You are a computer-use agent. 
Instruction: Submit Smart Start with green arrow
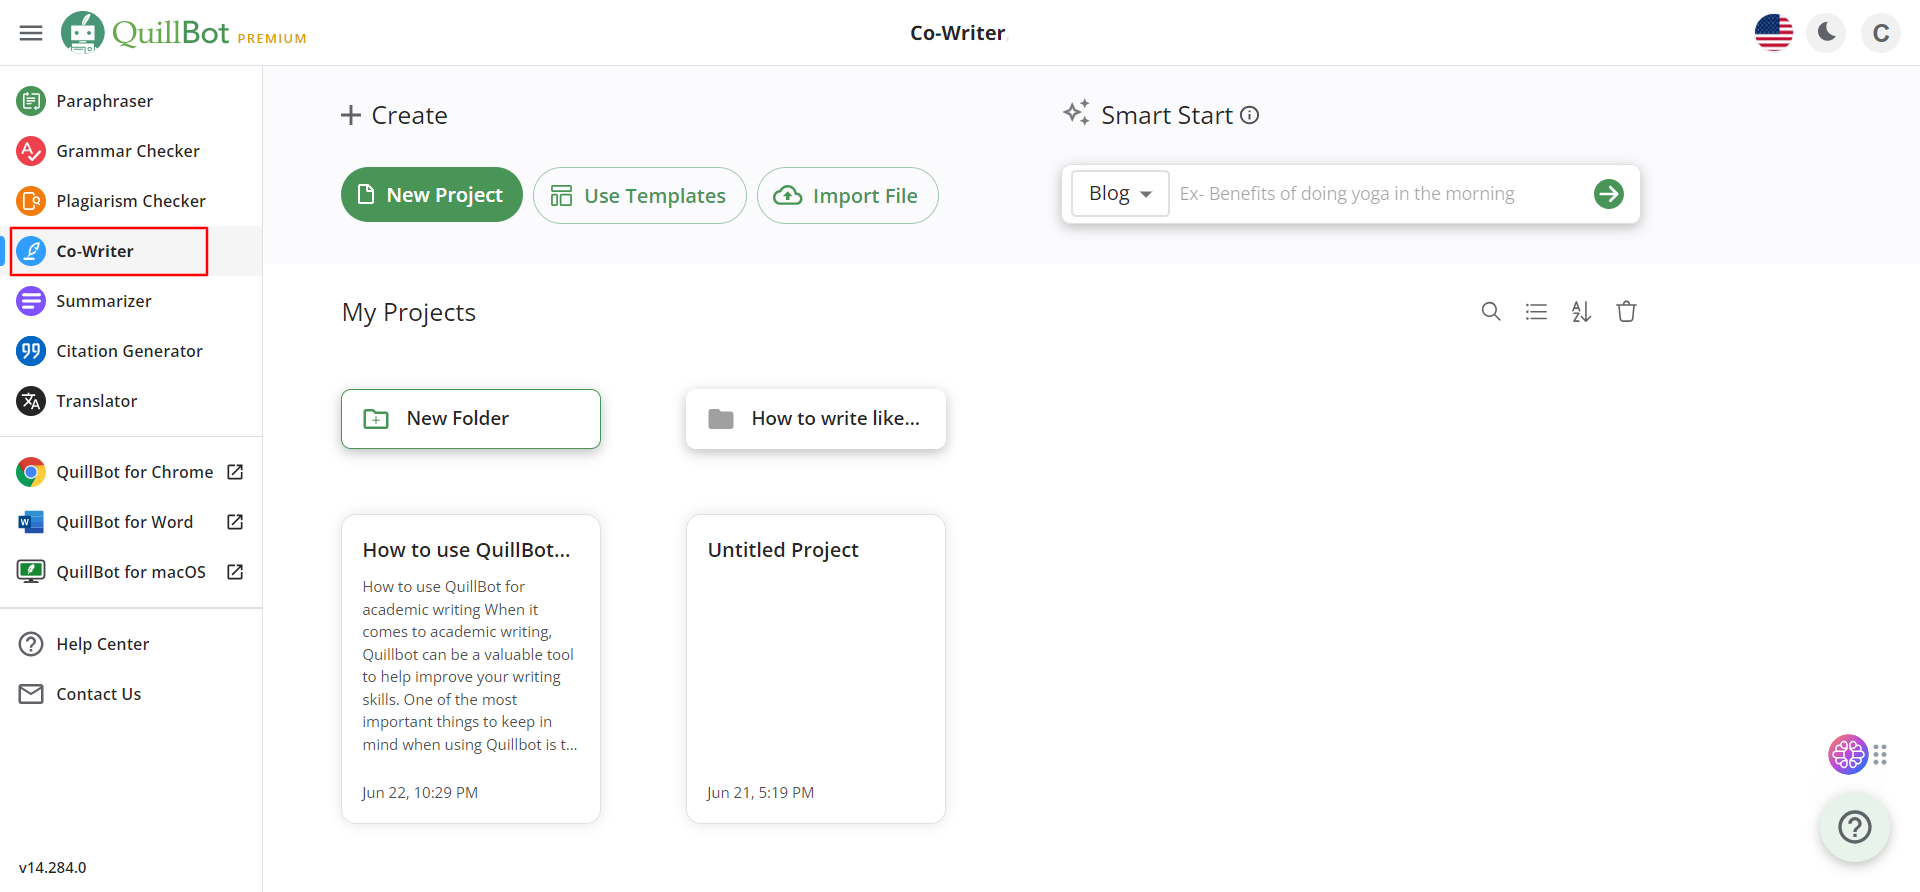coord(1609,194)
